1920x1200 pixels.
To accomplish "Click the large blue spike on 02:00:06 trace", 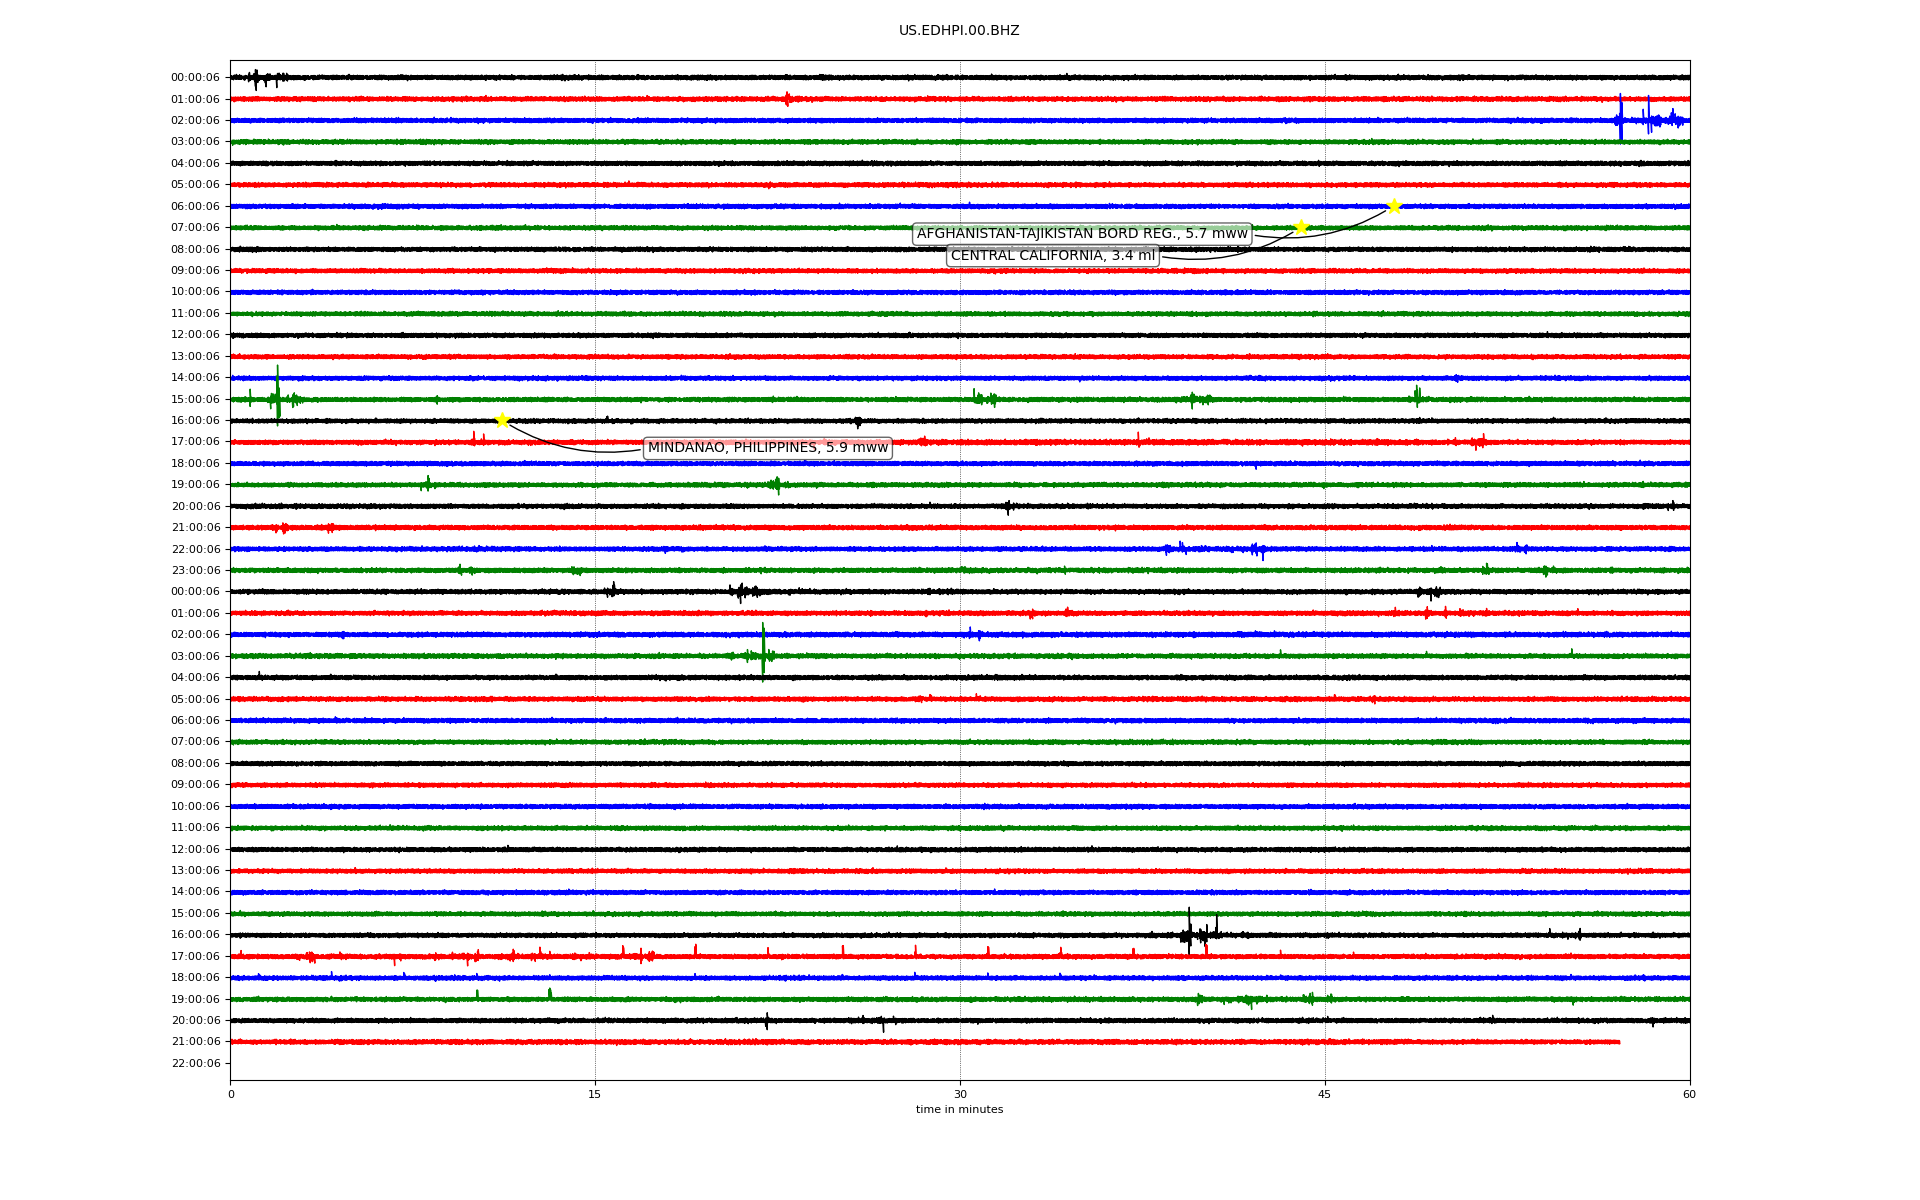I will pyautogui.click(x=1620, y=118).
